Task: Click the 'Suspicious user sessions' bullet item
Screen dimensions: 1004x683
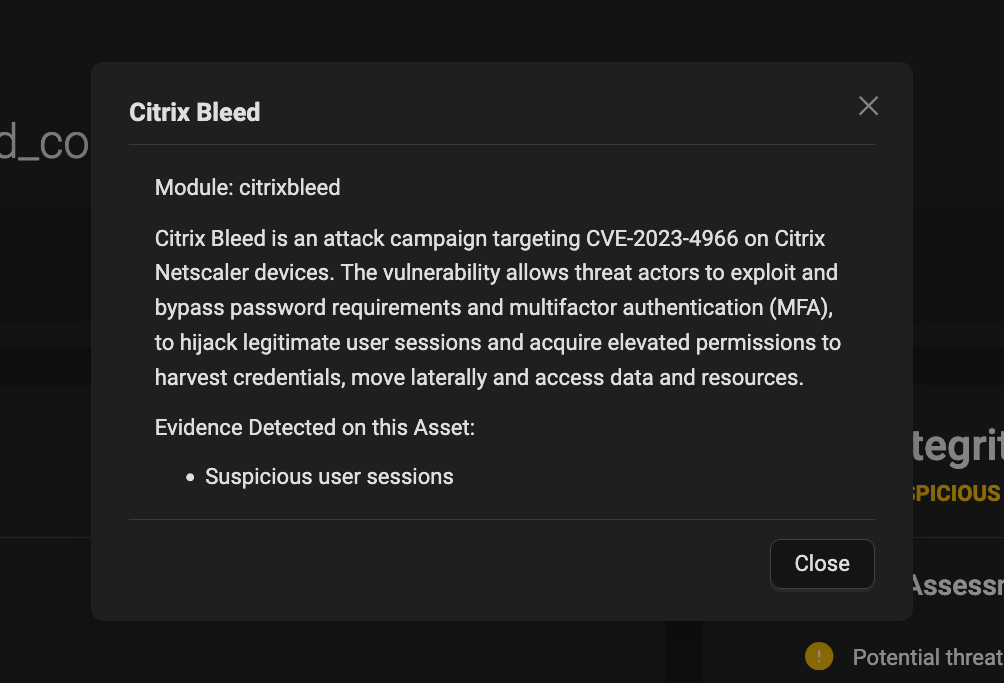Action: pos(329,477)
